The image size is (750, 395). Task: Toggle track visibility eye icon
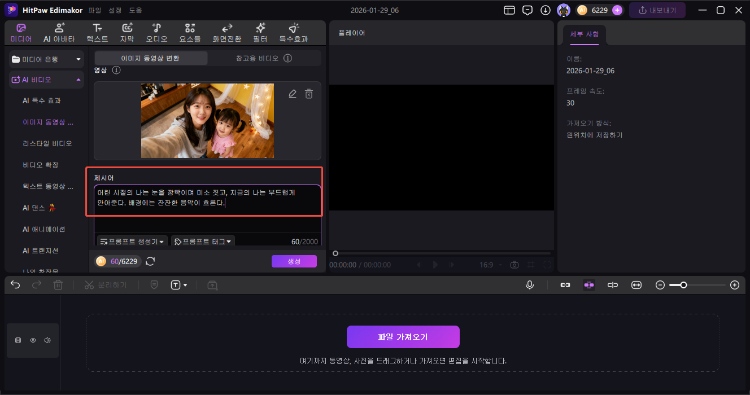(x=33, y=340)
